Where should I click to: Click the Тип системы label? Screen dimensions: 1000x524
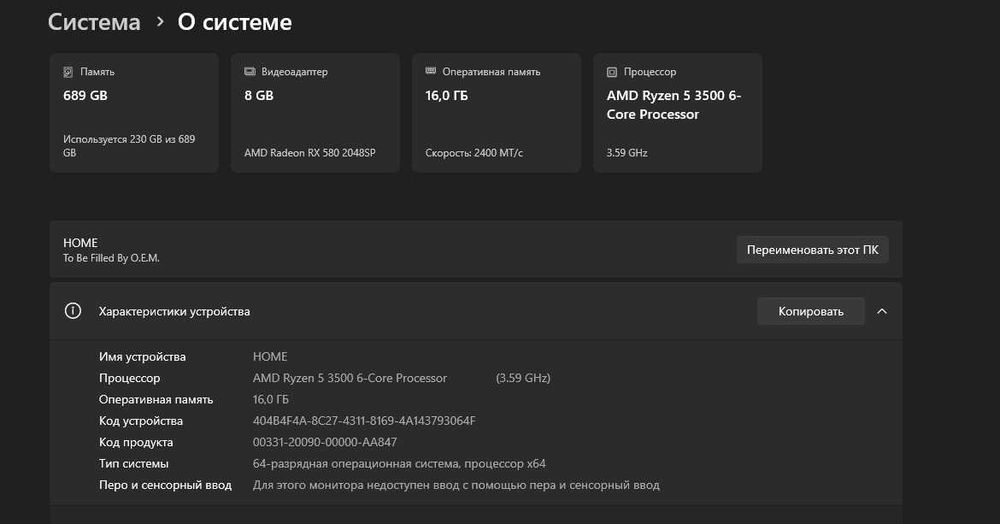point(134,464)
